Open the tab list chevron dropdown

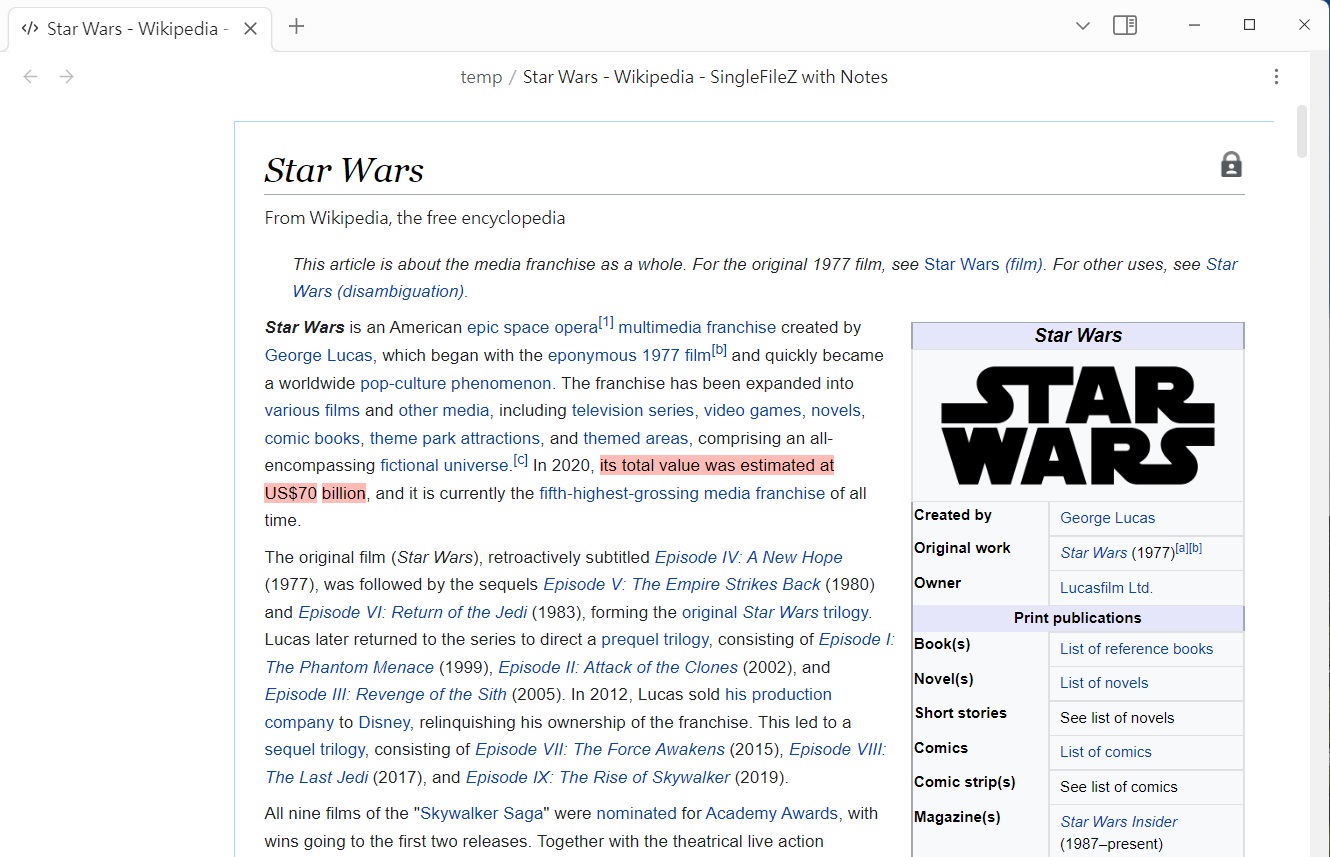point(1083,26)
